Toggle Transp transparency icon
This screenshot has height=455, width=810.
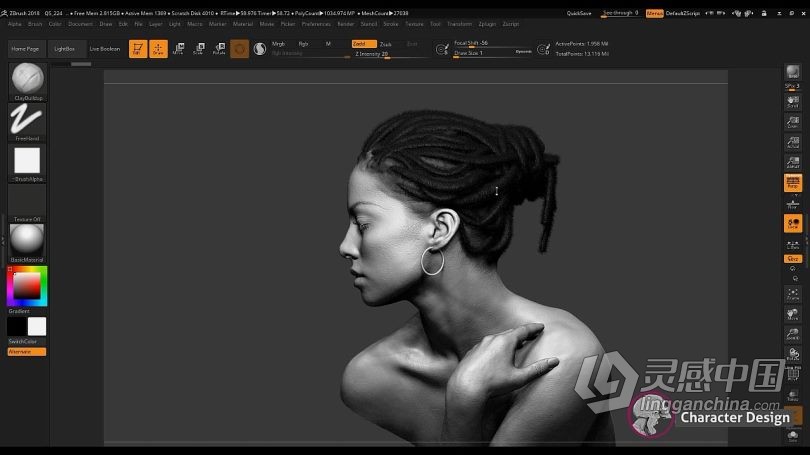793,396
